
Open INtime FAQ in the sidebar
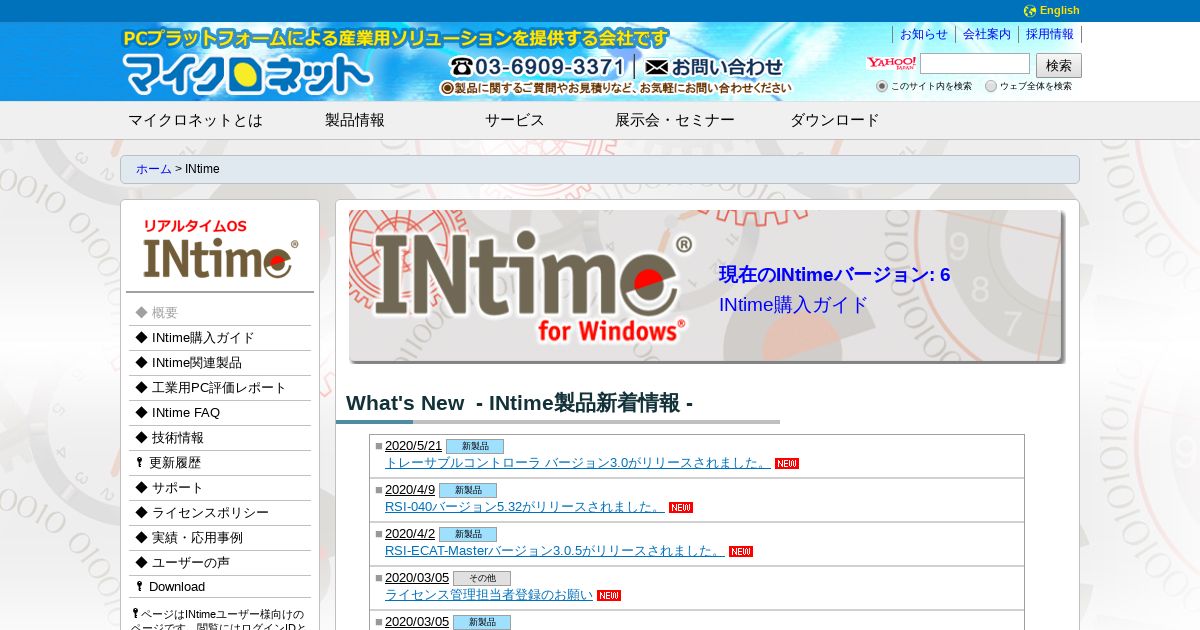click(x=220, y=413)
